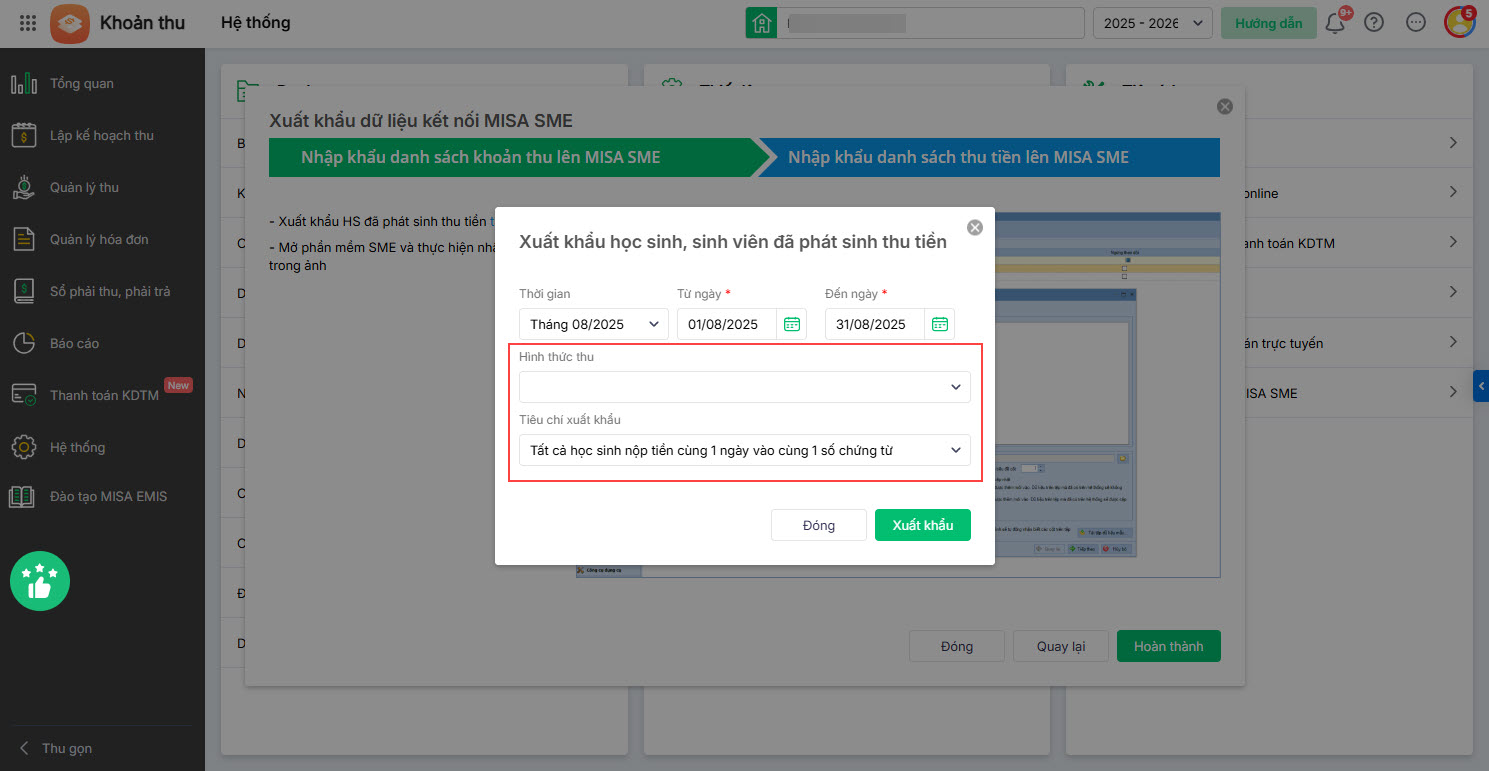1489x771 pixels.
Task: Open the Hình thức thu dropdown
Action: pyautogui.click(x=745, y=387)
